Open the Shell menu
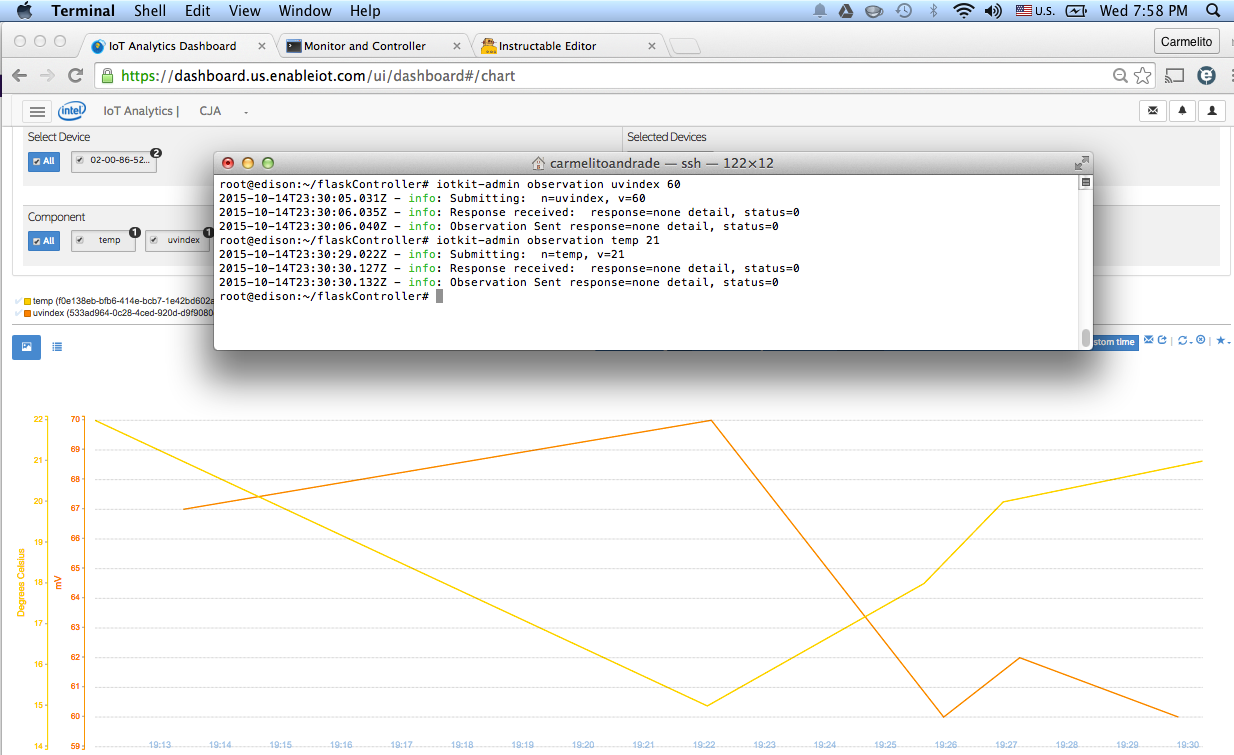This screenshot has height=755, width=1234. [x=150, y=11]
